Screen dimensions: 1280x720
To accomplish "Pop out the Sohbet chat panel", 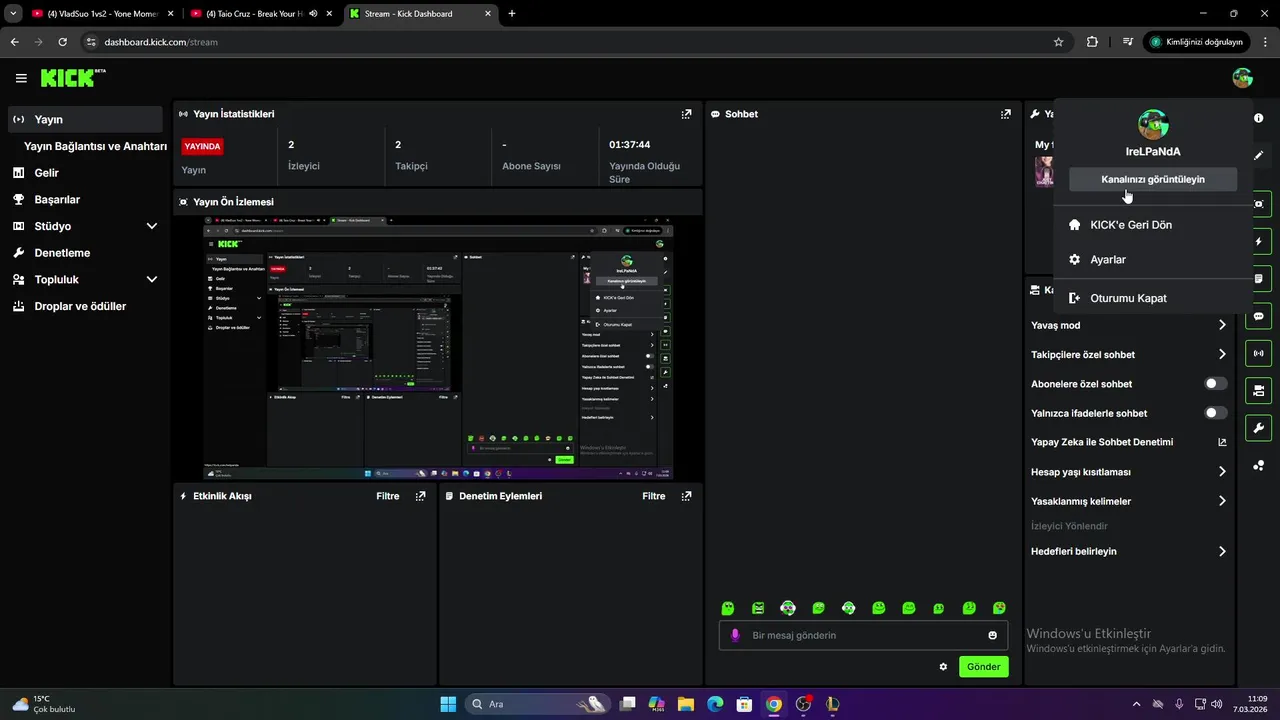I will coord(1005,114).
